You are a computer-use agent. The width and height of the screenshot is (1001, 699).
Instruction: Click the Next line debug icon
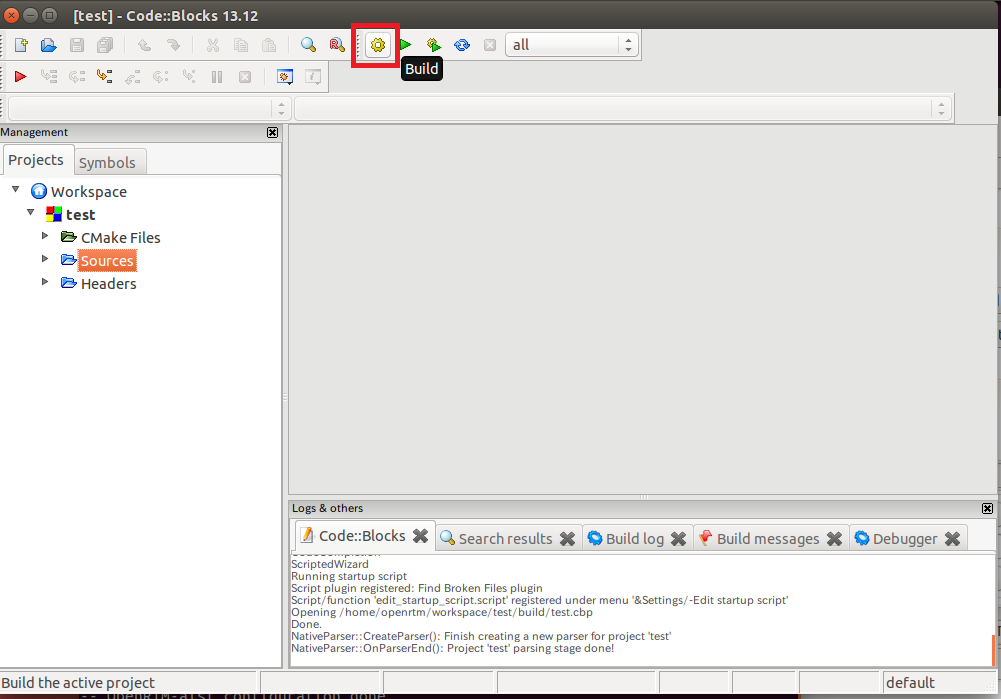tap(77, 77)
